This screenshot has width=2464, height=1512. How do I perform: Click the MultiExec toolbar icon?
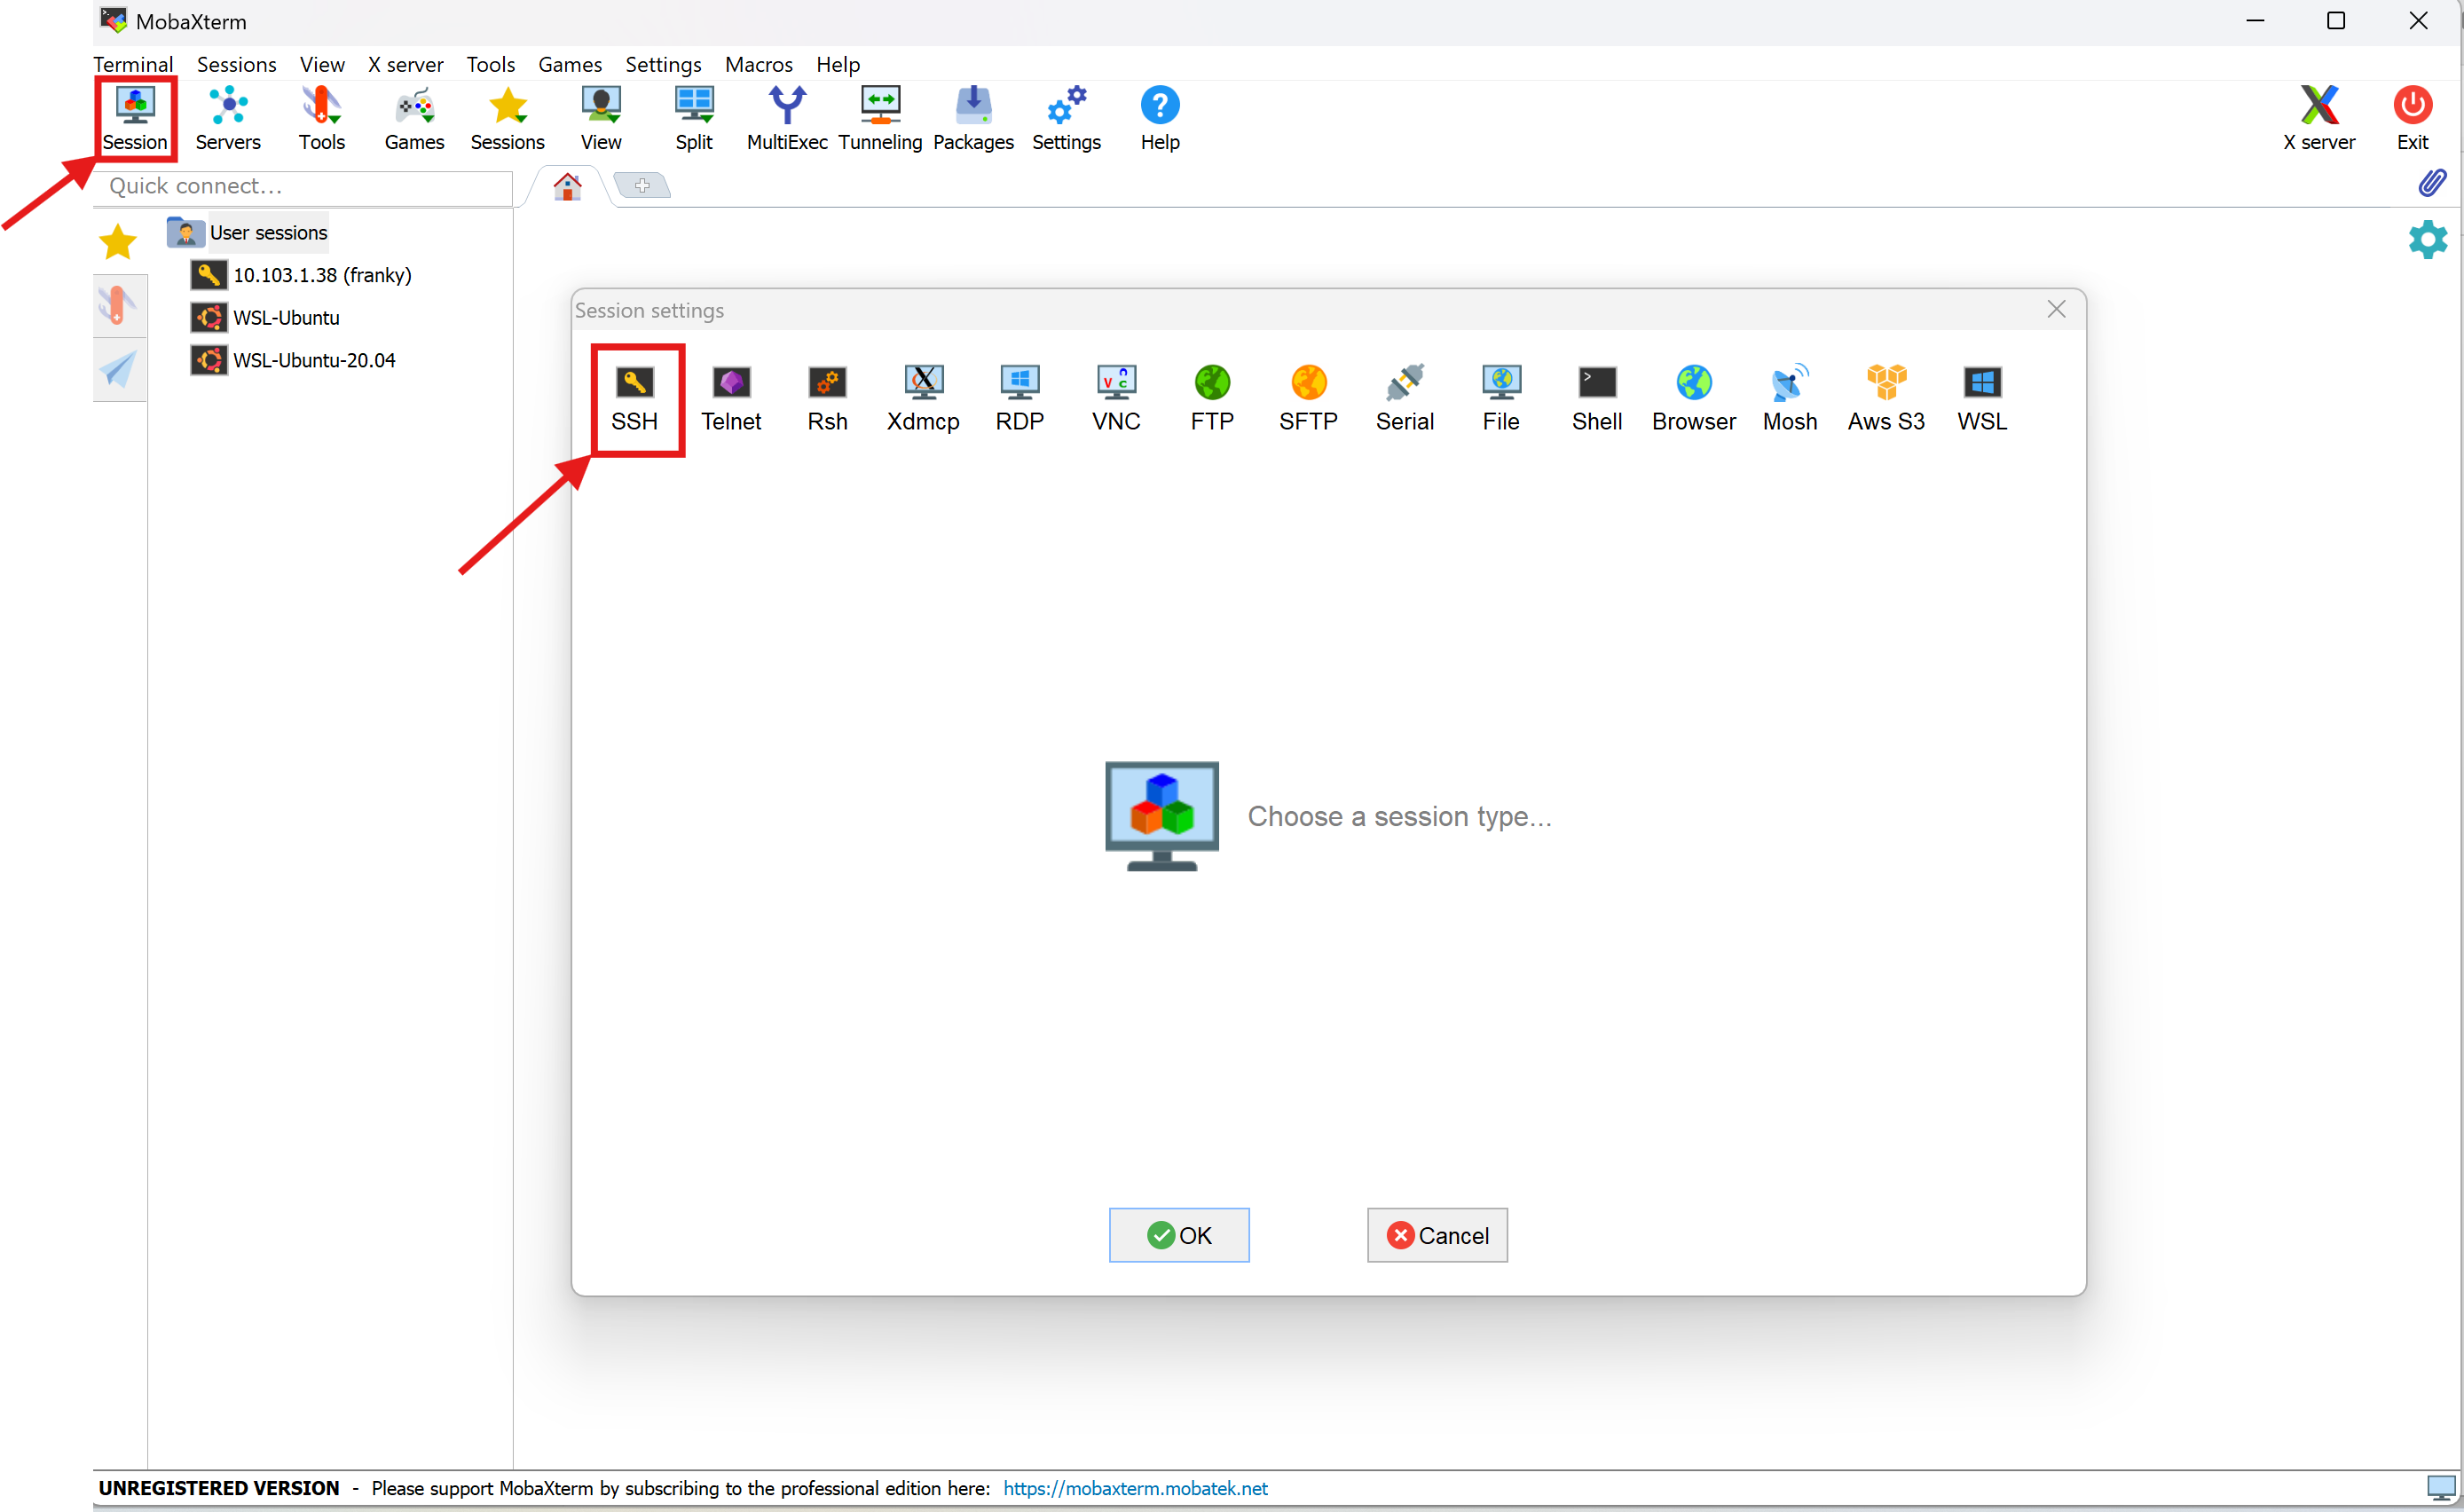point(787,118)
